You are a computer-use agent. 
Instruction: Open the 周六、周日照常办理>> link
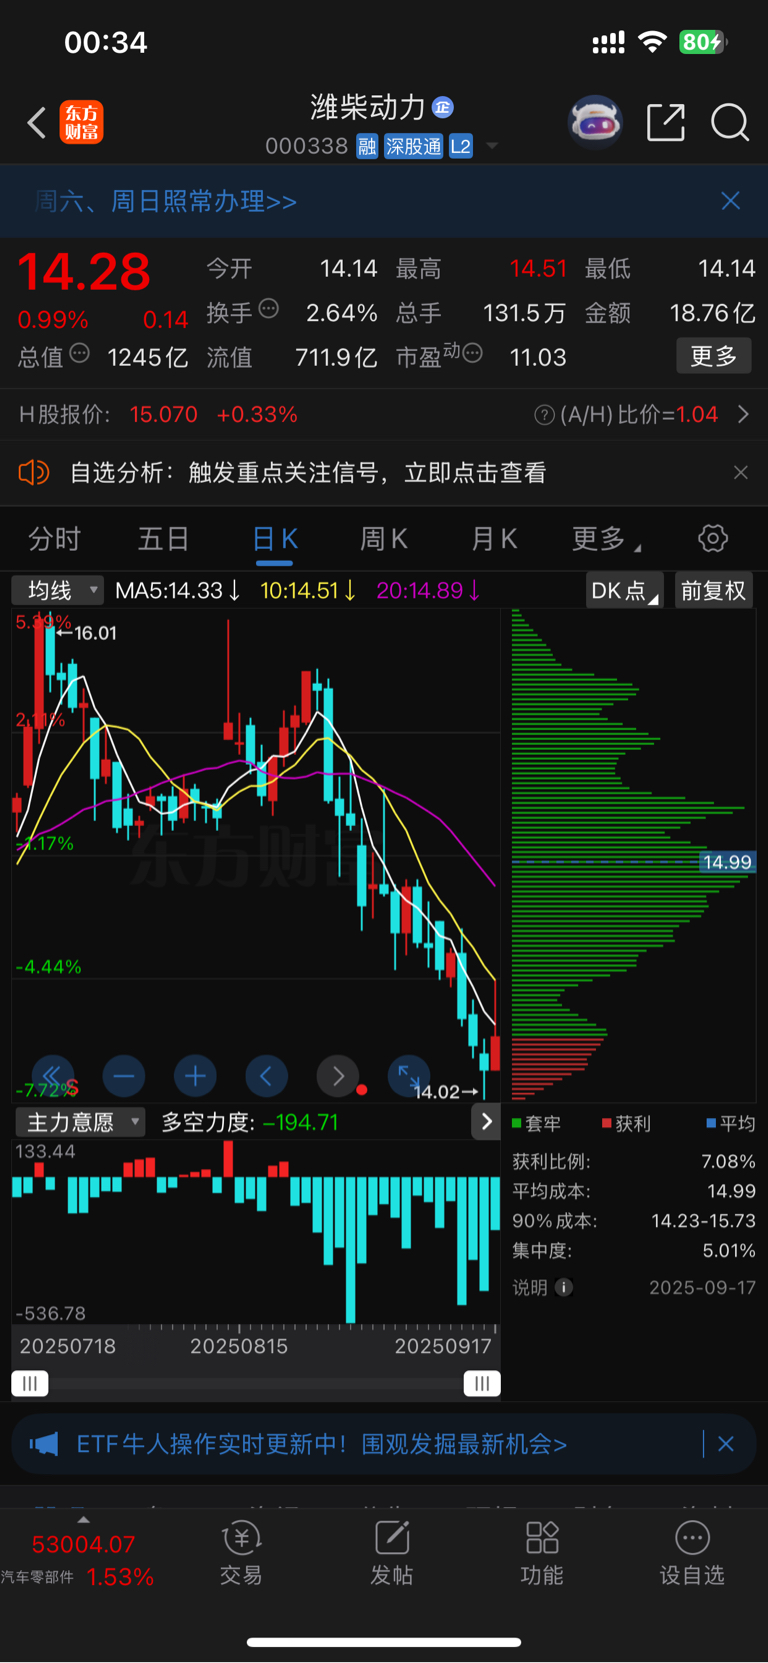point(166,201)
